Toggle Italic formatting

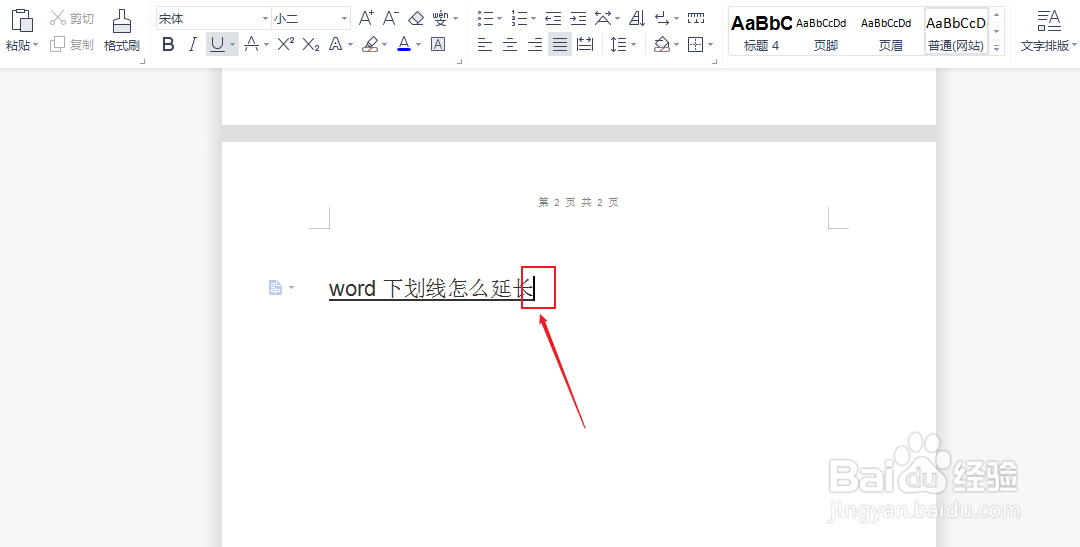tap(193, 45)
